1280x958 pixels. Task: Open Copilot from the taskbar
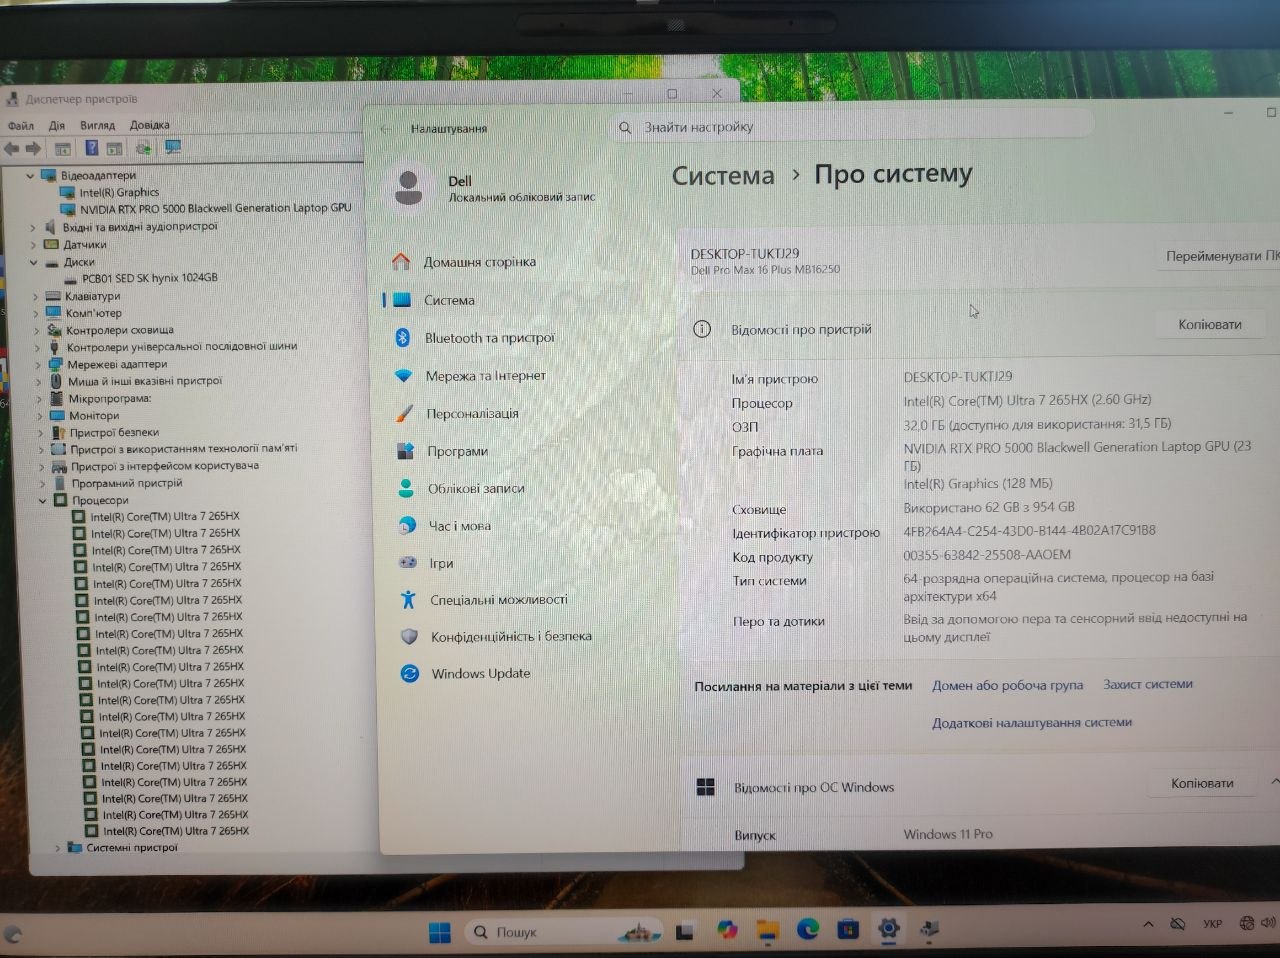pyautogui.click(x=727, y=931)
